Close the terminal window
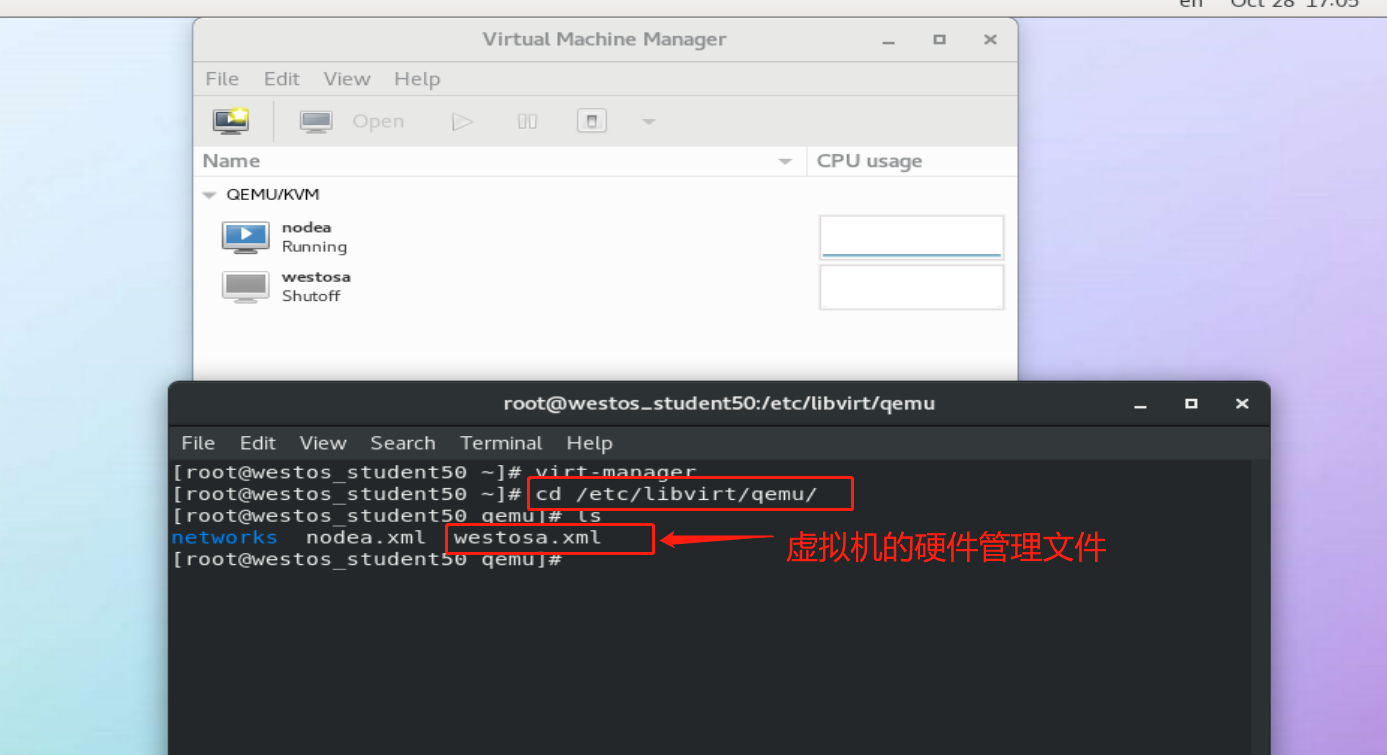This screenshot has height=755, width=1387. pos(1242,404)
